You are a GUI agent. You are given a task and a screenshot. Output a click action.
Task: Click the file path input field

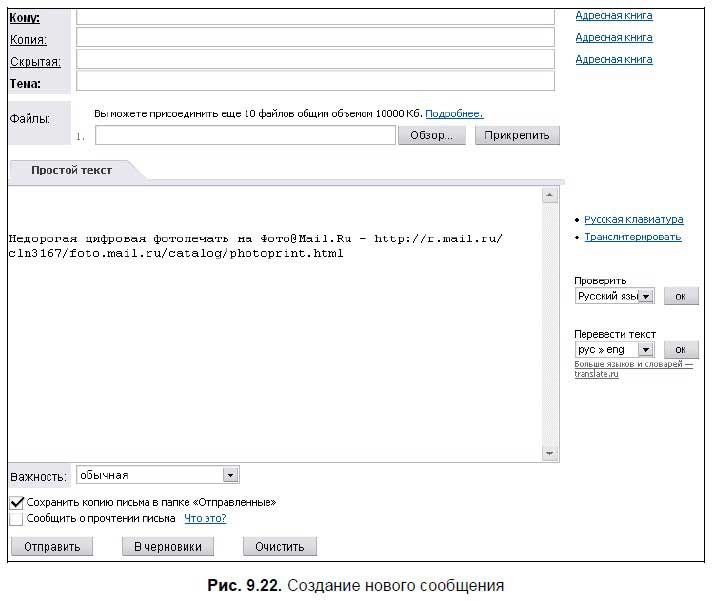pos(245,135)
